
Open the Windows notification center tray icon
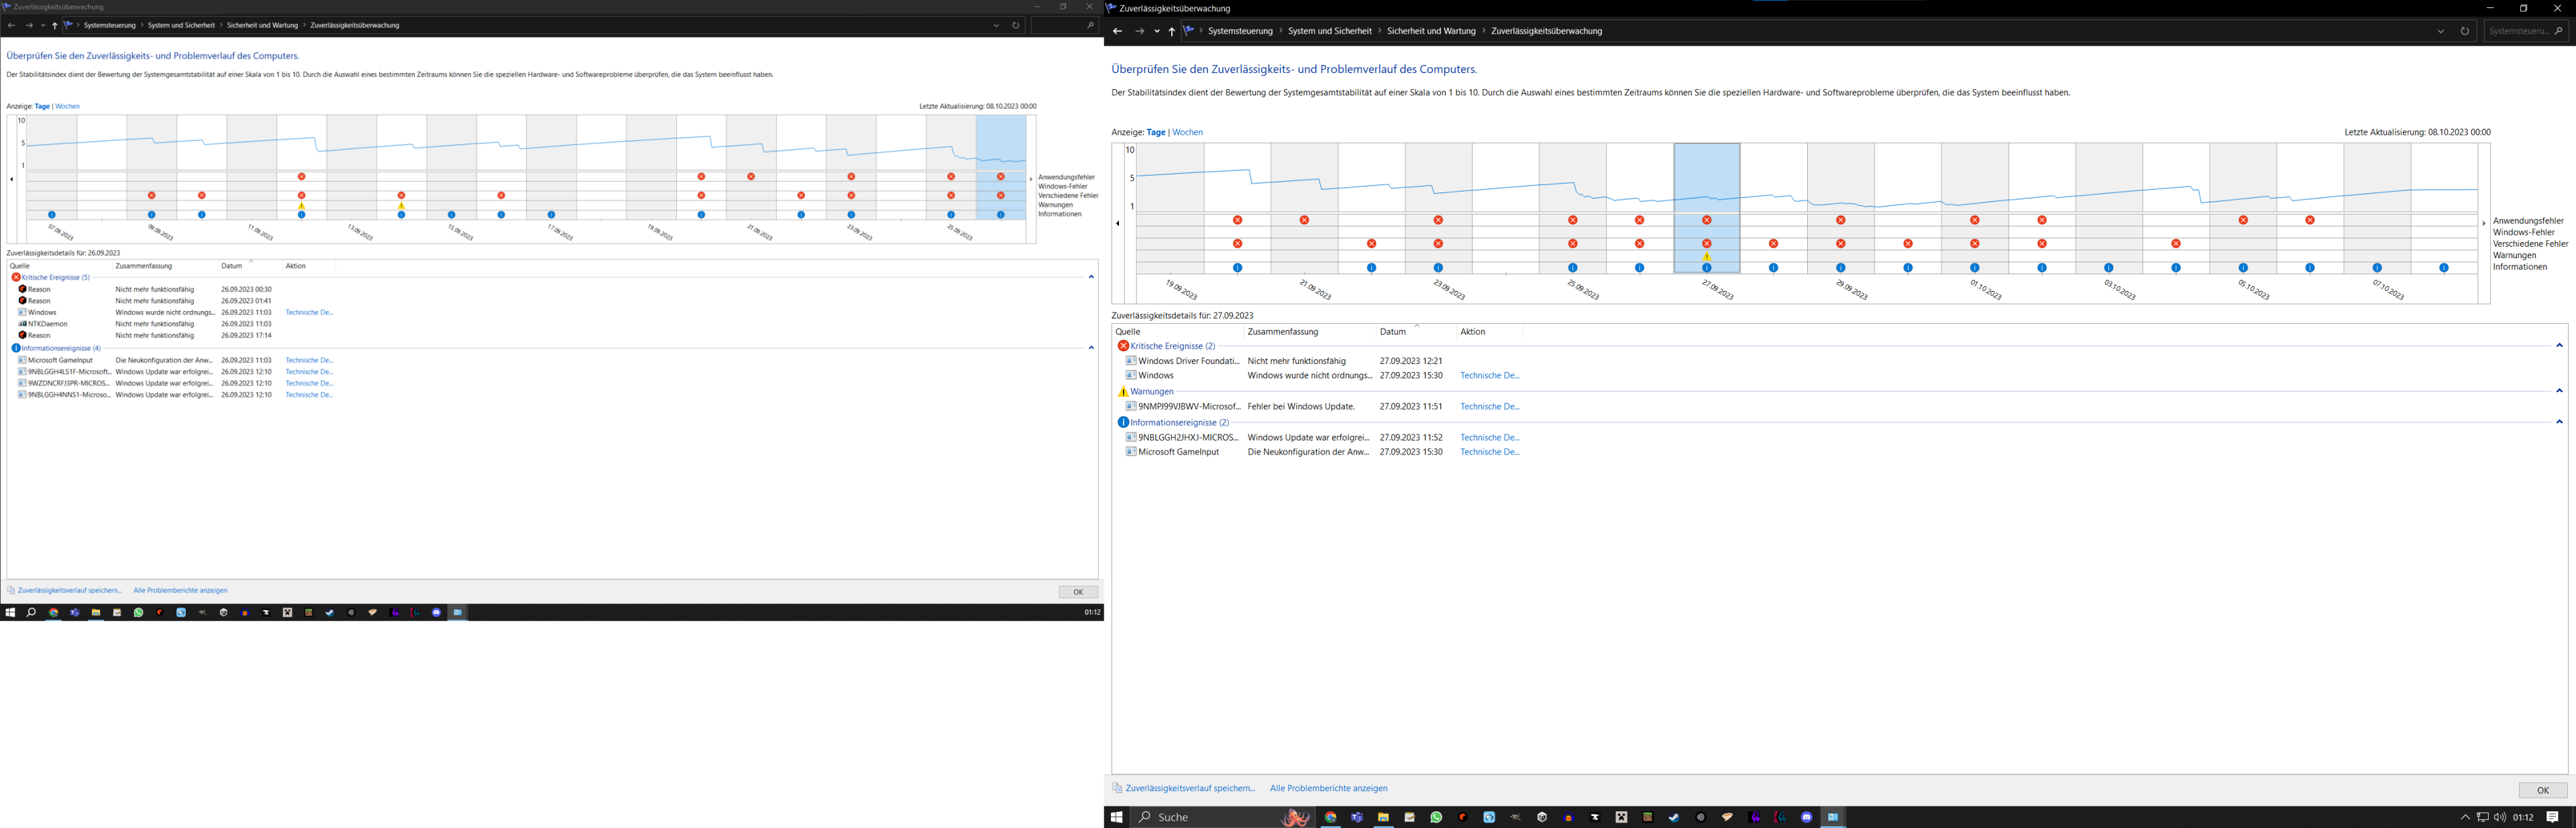point(2552,817)
